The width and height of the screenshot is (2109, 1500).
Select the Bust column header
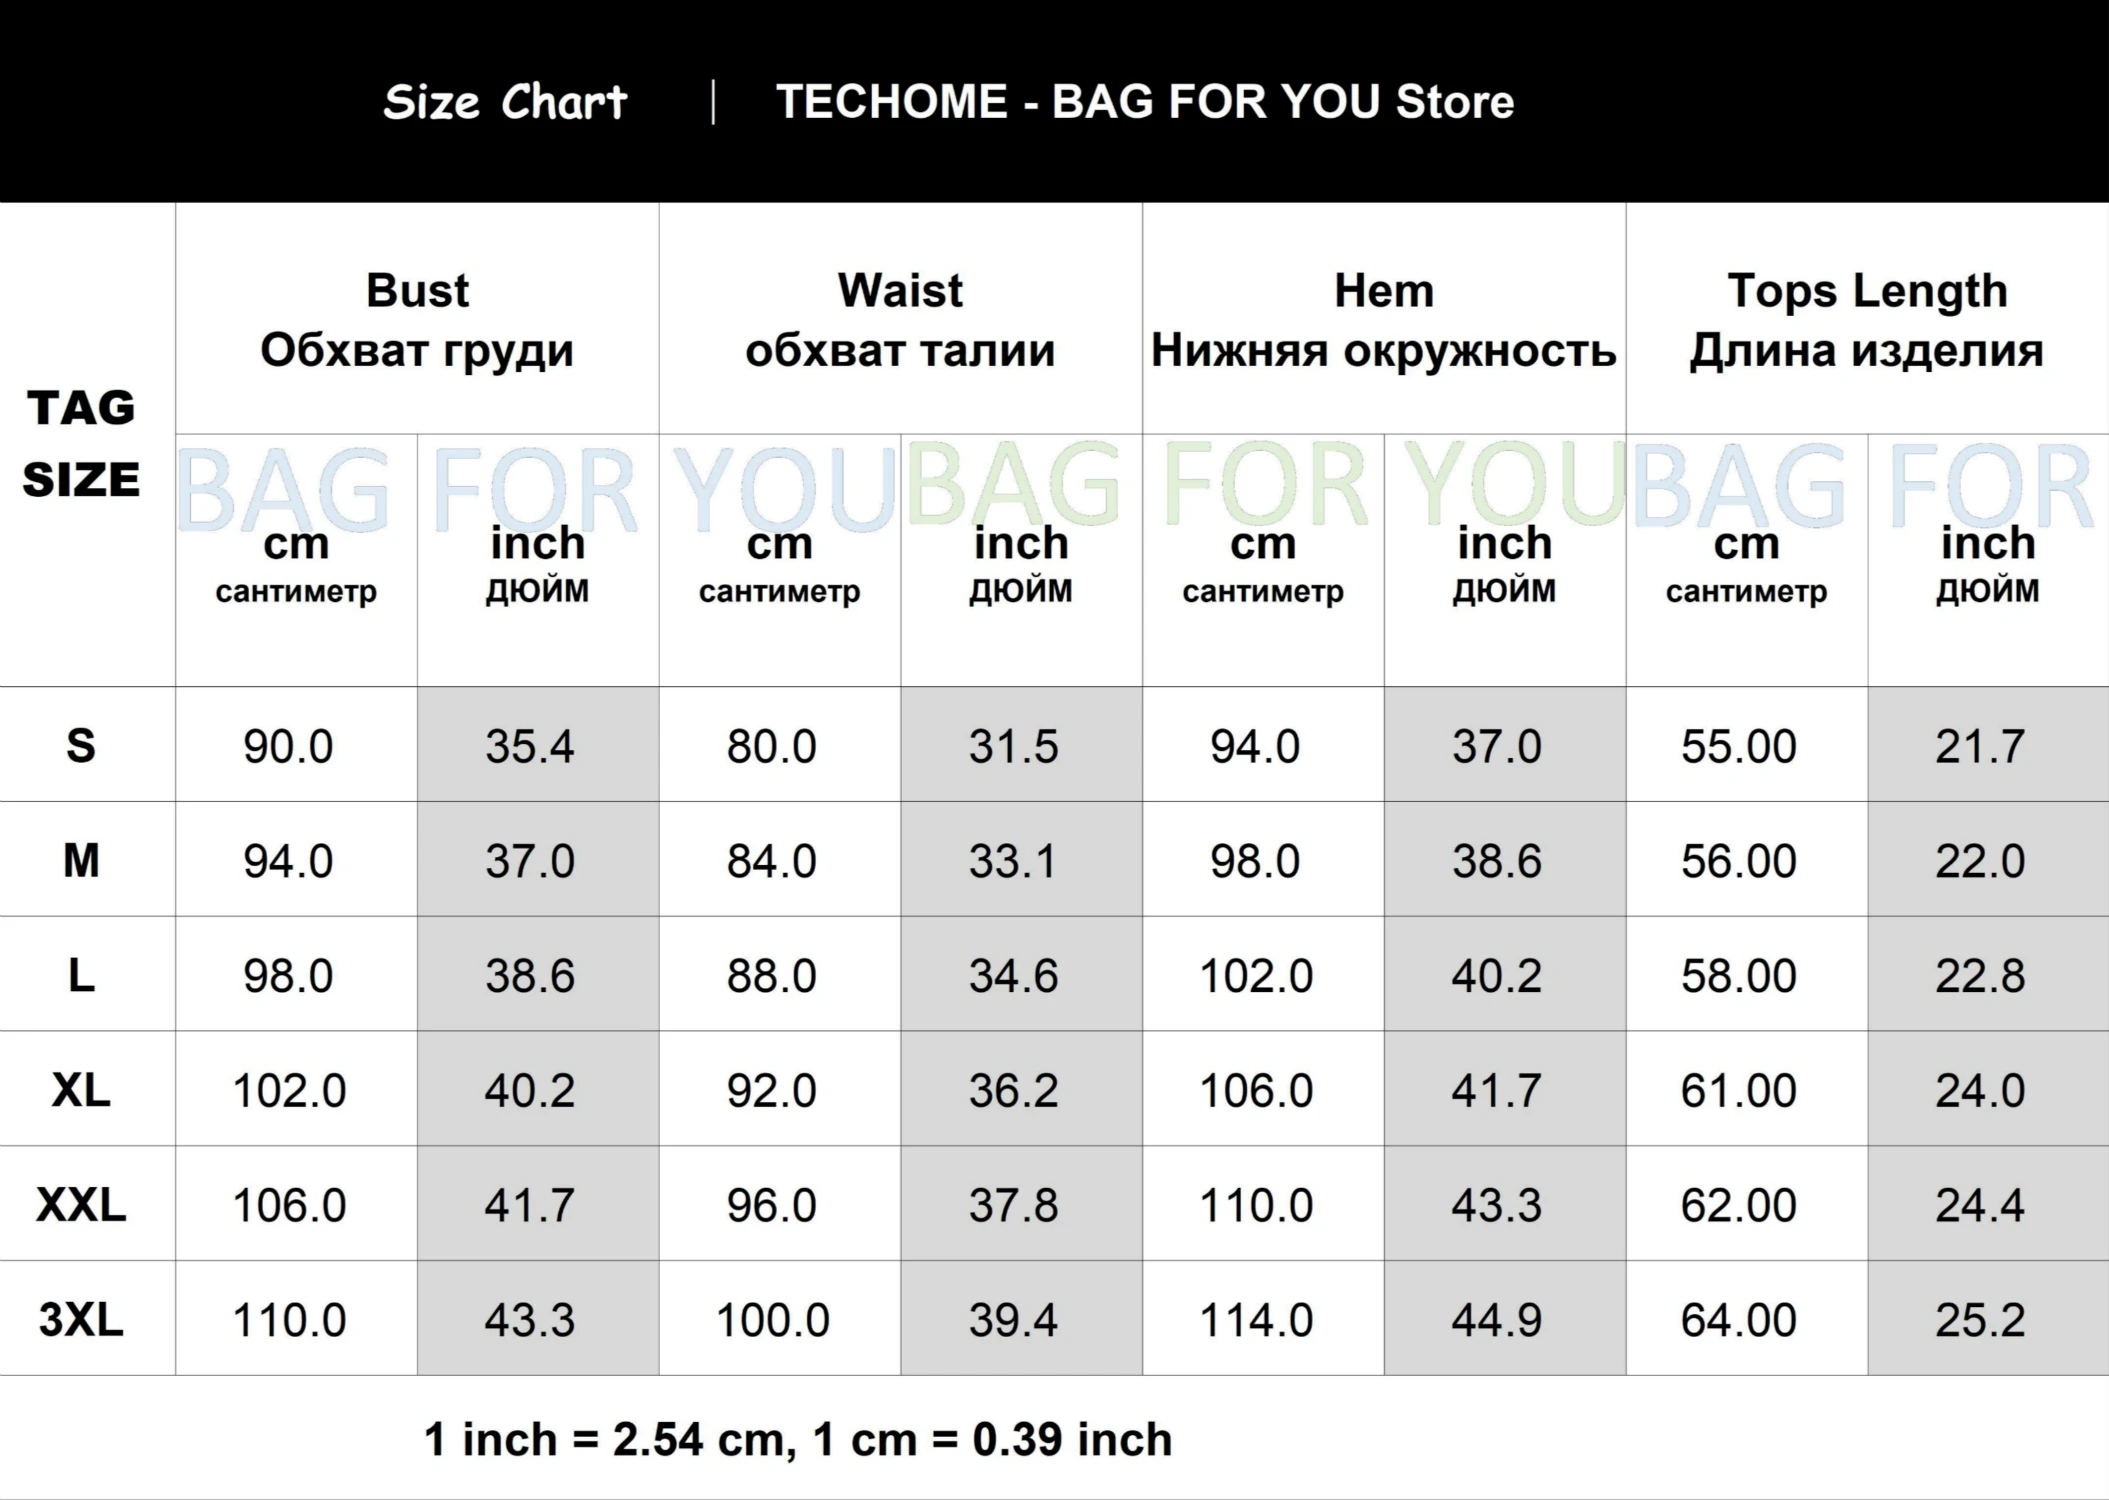[x=417, y=319]
